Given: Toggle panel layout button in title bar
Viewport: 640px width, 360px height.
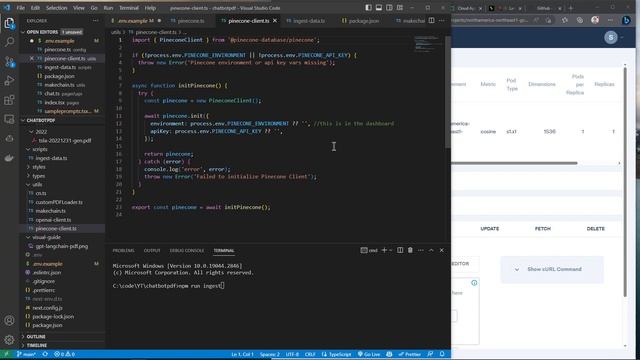Looking at the screenshot, I should (379, 8).
